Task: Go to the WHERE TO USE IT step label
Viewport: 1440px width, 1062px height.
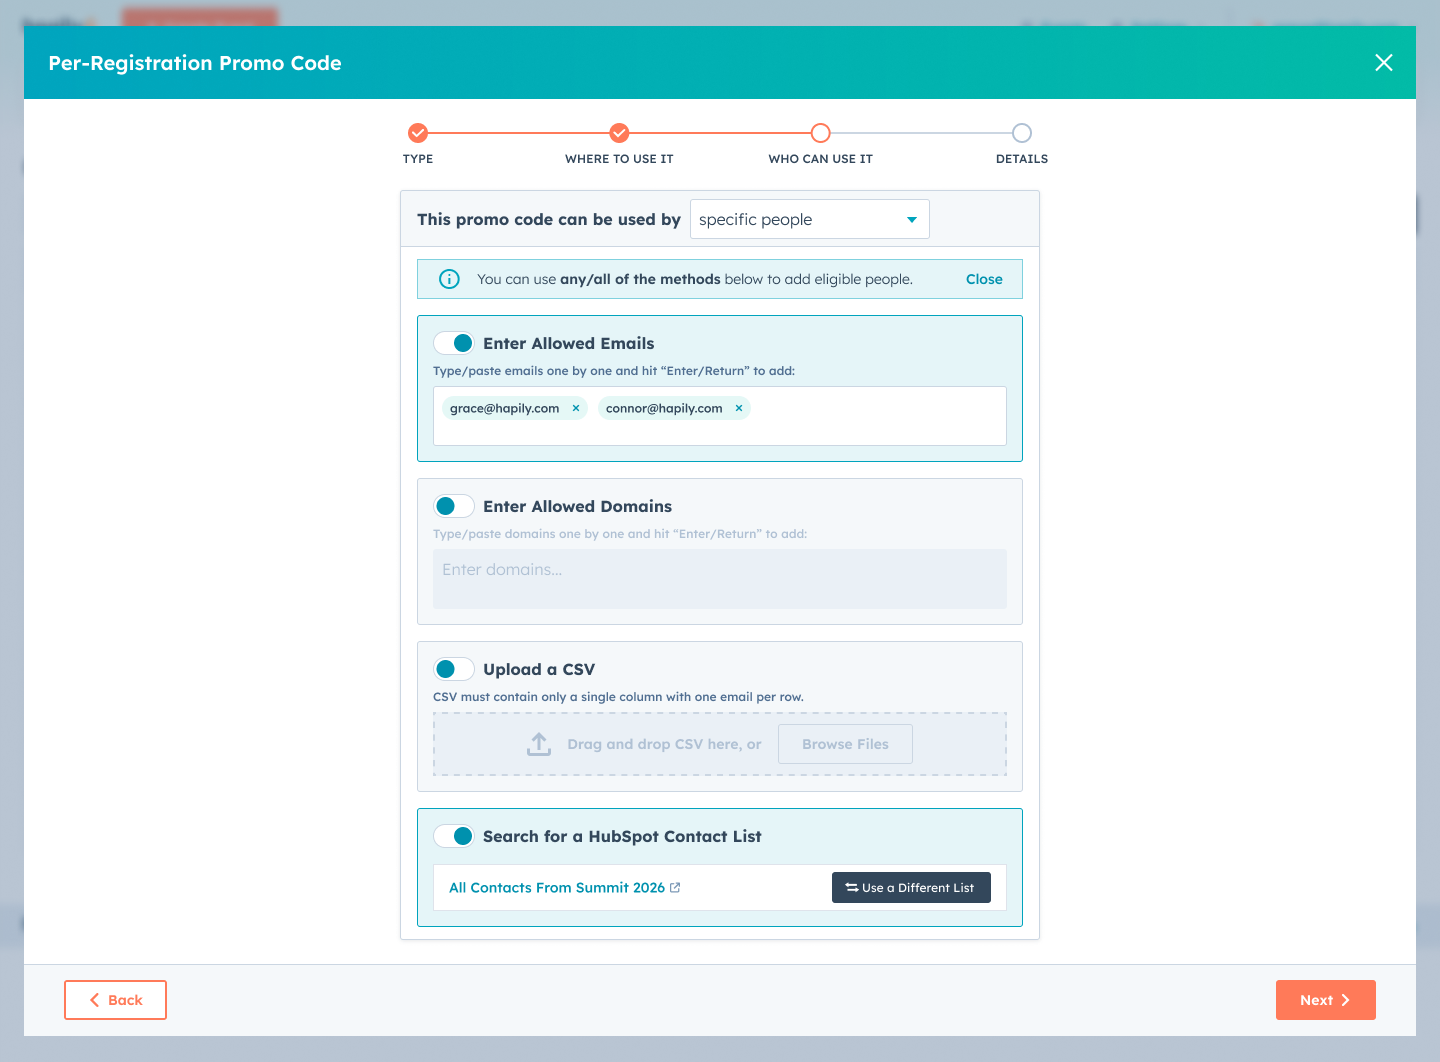Action: pos(619,159)
